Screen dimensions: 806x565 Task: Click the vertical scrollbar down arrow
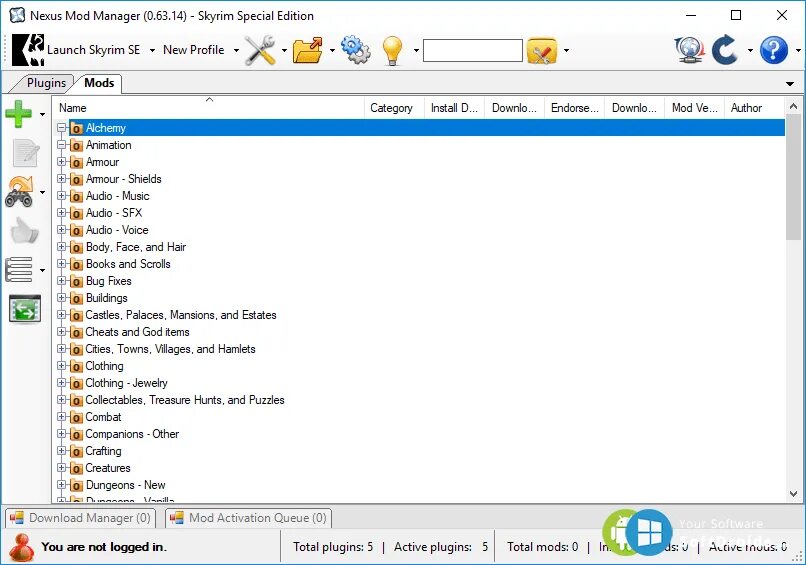click(793, 494)
